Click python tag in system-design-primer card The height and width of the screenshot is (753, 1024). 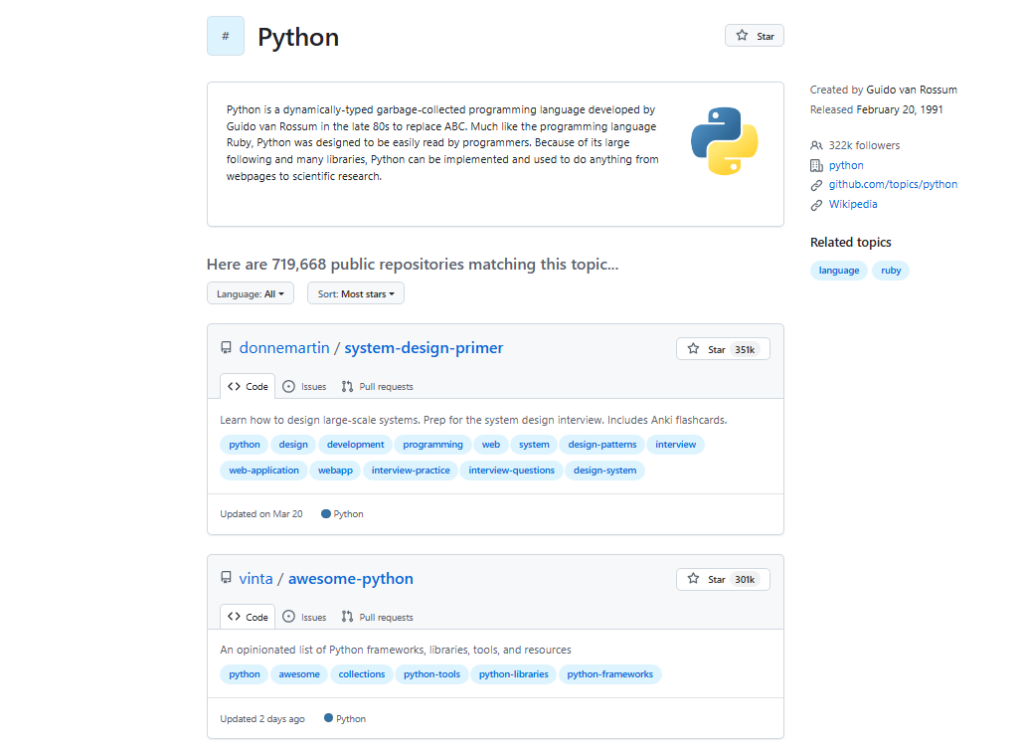(244, 445)
